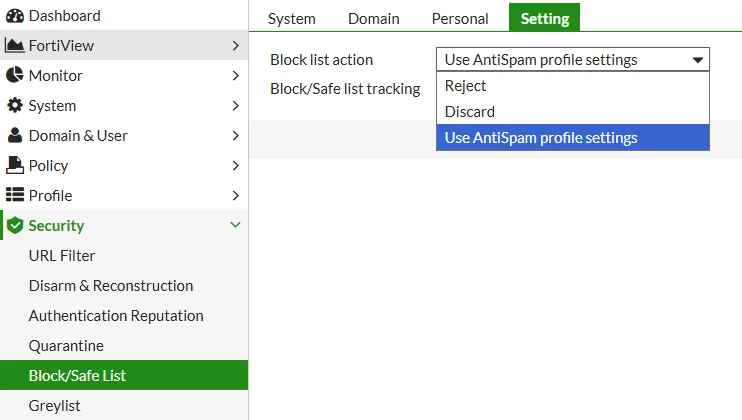Viewport: 742px width, 420px height.
Task: Click the Domain & User person icon
Action: point(15,135)
